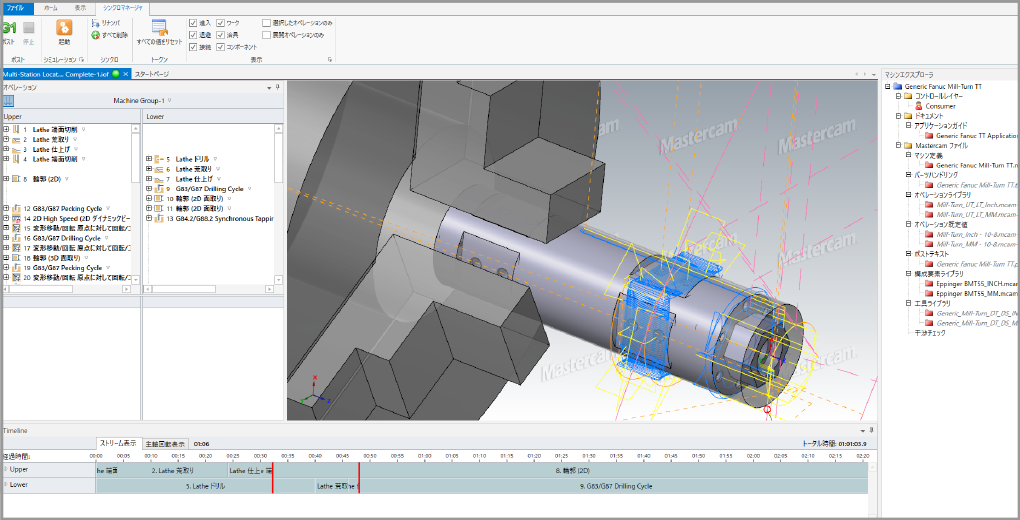1020x520 pixels.
Task: Select the 主軸回転表示 timeline tab
Action: [x=165, y=443]
